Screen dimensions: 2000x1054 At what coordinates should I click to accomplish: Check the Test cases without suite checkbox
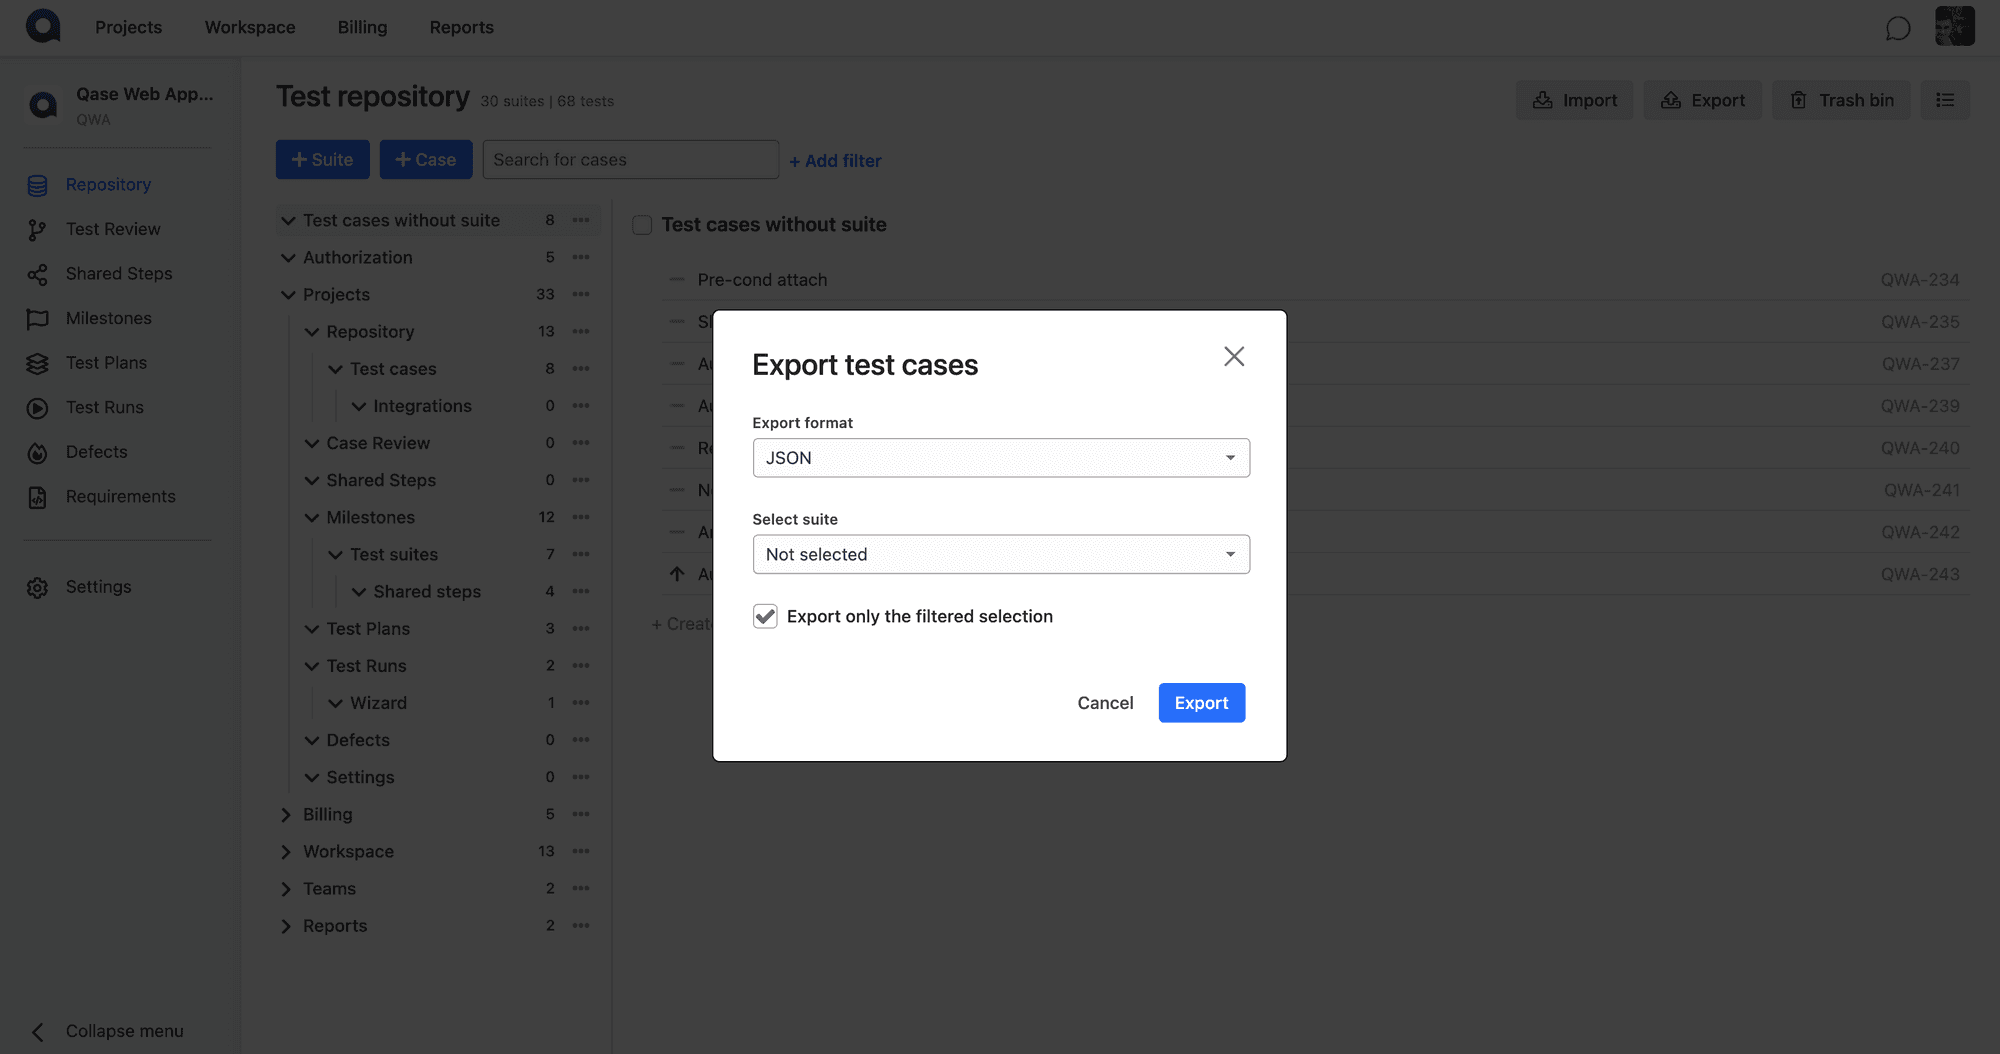click(642, 225)
